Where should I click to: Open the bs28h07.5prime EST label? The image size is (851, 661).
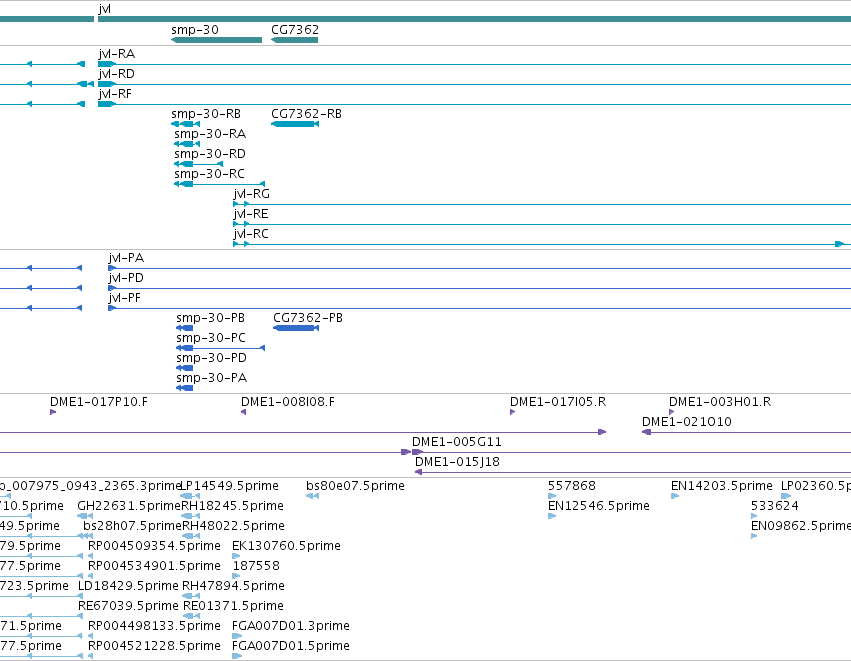pyautogui.click(x=132, y=526)
